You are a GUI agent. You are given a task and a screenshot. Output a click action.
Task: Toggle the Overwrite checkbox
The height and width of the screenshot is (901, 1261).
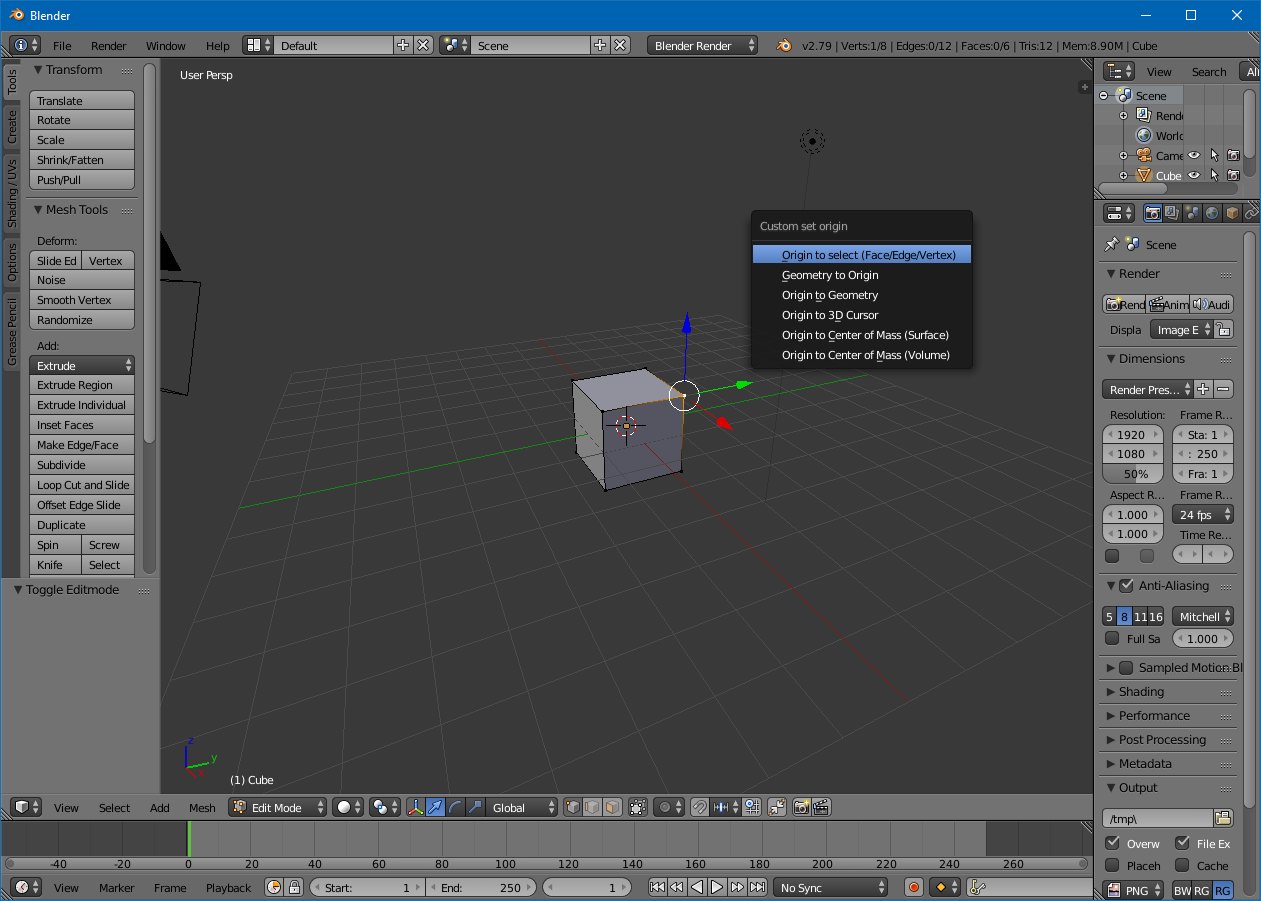tap(1112, 844)
